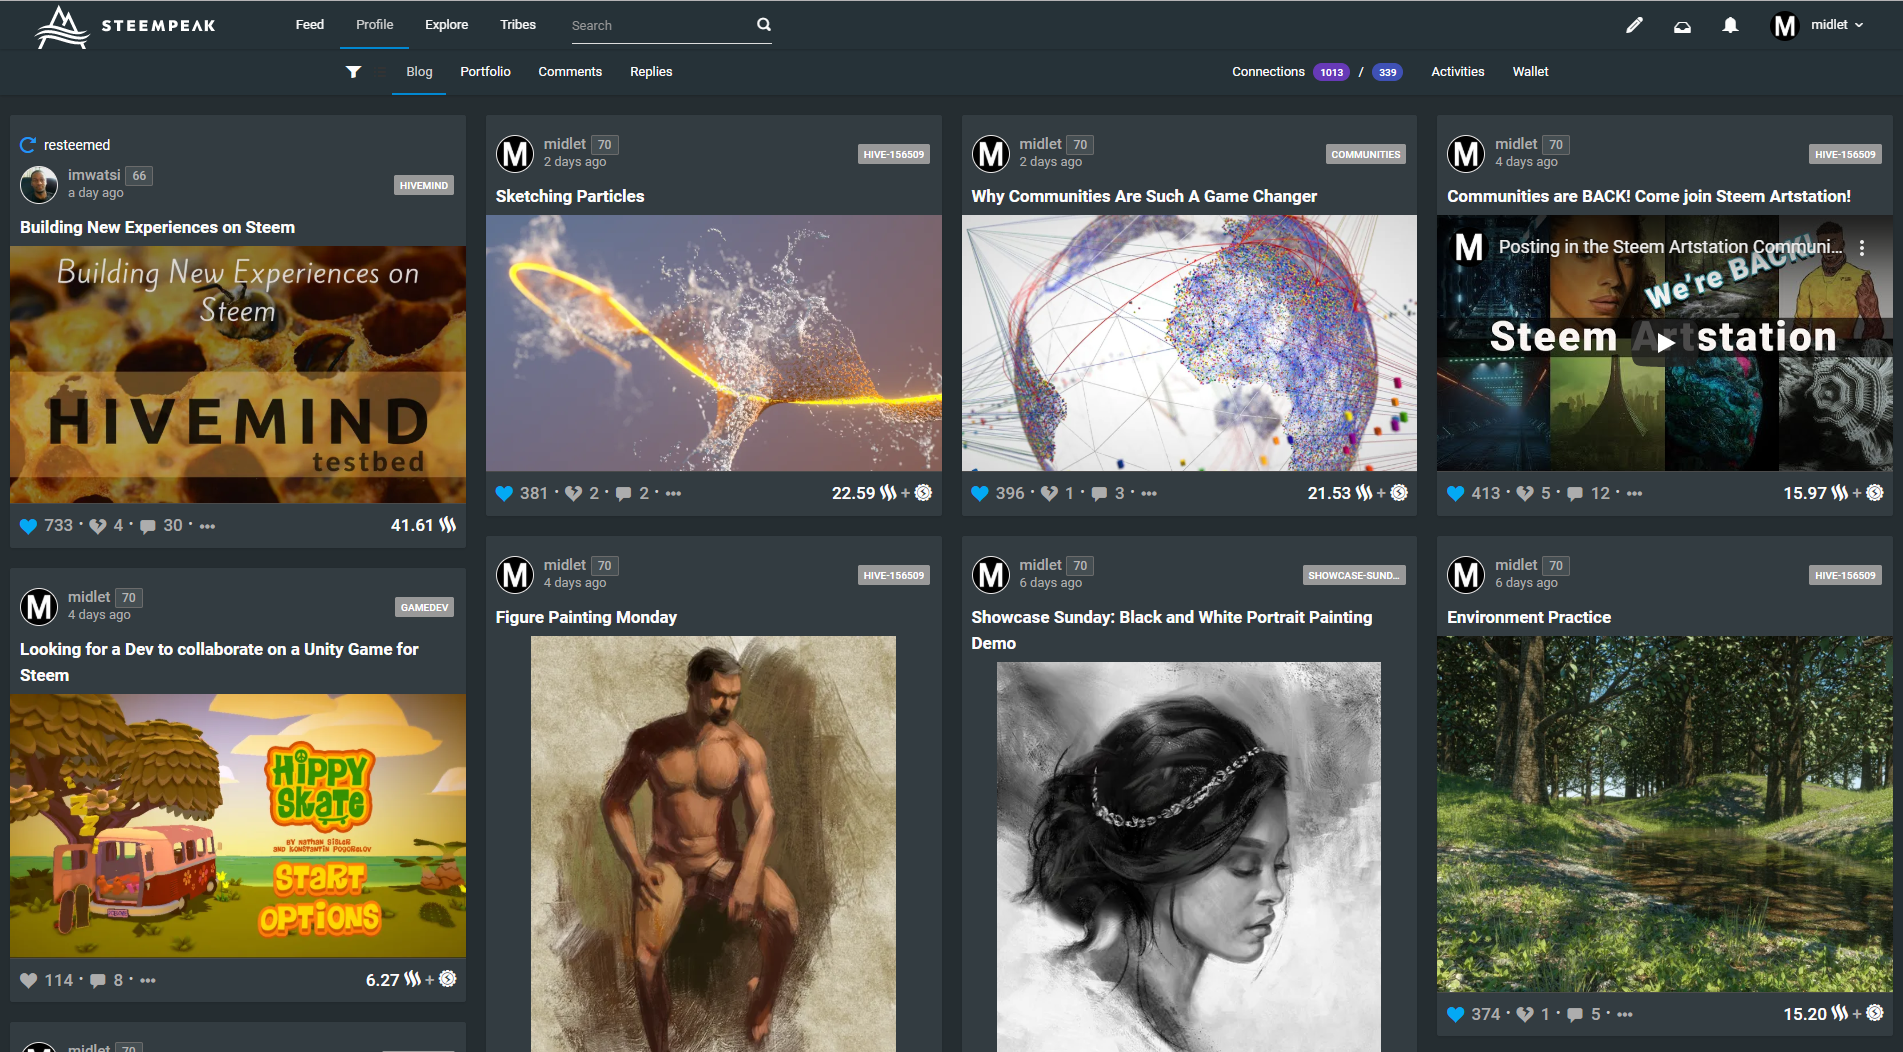
Task: Upvote the Building New Experiences on Steem post
Action: (28, 526)
